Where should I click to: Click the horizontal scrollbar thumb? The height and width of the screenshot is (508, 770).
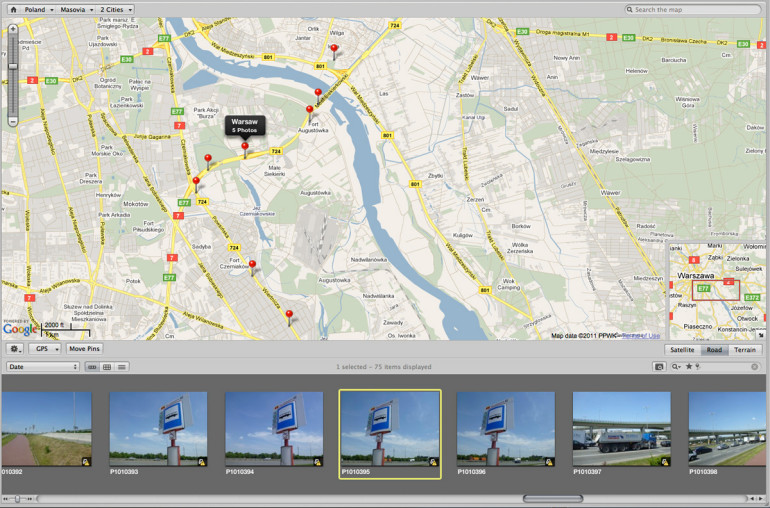(x=553, y=499)
